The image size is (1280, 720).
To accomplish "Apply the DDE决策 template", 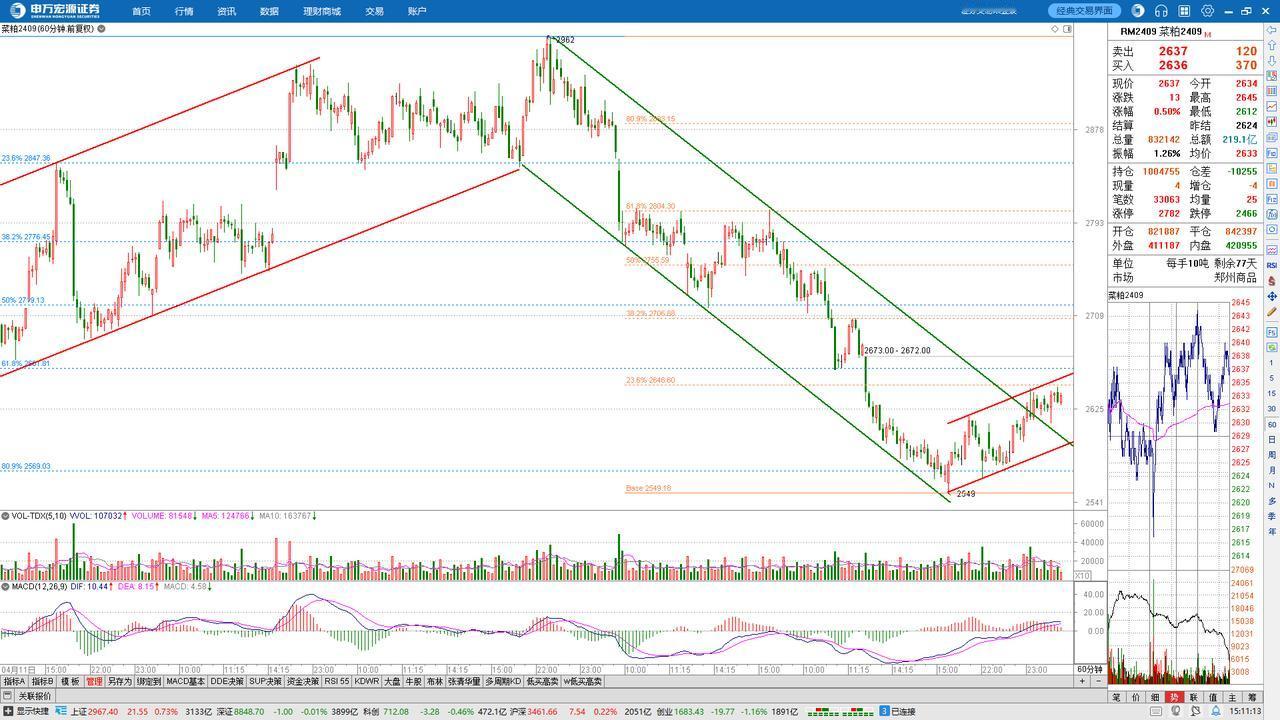I will (x=227, y=681).
